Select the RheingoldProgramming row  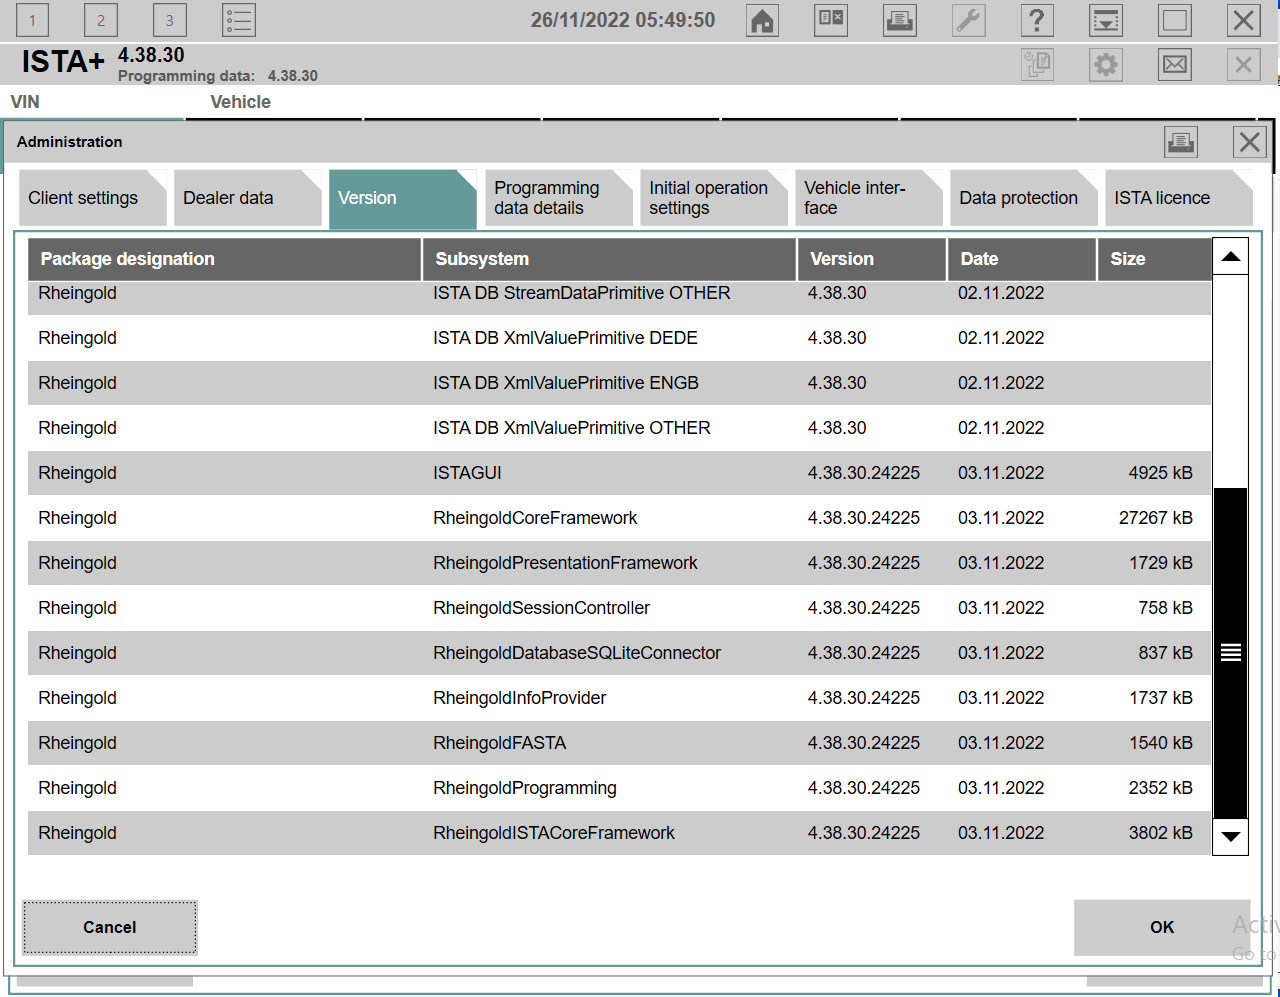pos(619,788)
